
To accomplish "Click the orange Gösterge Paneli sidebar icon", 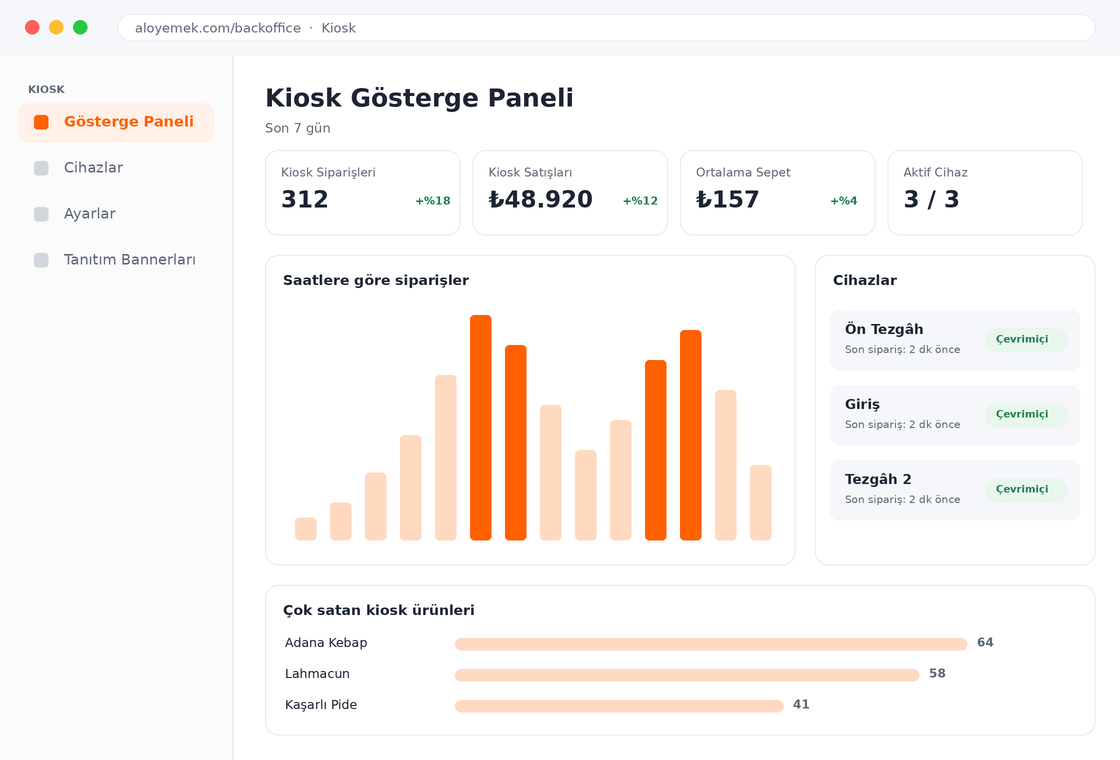I will pos(41,122).
